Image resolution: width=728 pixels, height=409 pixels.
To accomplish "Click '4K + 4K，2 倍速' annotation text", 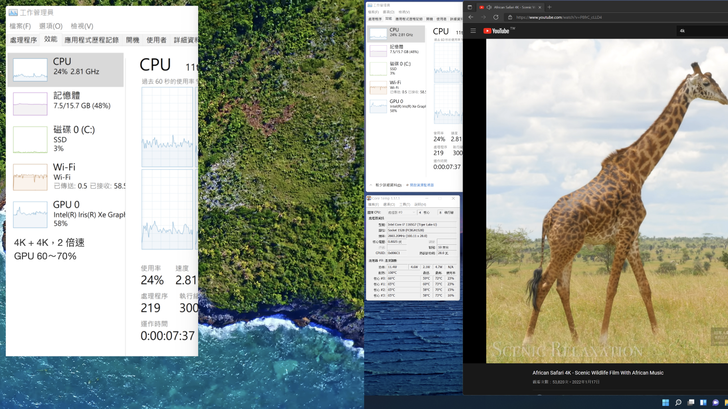I will click(x=49, y=242).
